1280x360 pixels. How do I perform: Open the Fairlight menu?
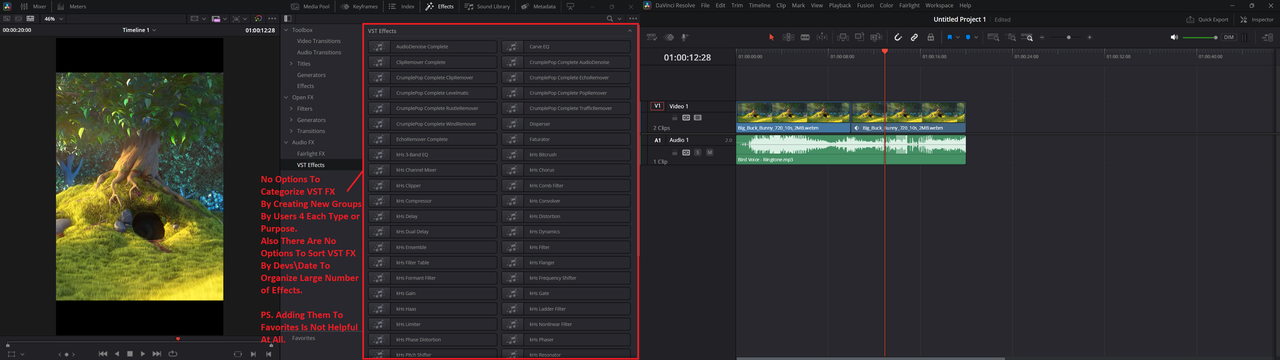910,6
